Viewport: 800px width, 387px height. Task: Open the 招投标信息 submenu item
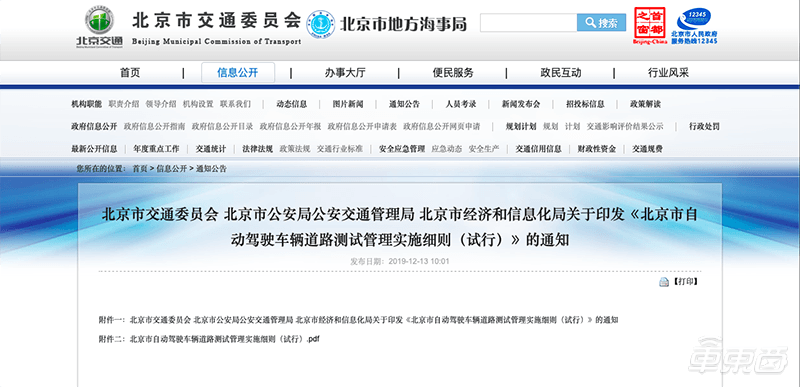coord(585,104)
